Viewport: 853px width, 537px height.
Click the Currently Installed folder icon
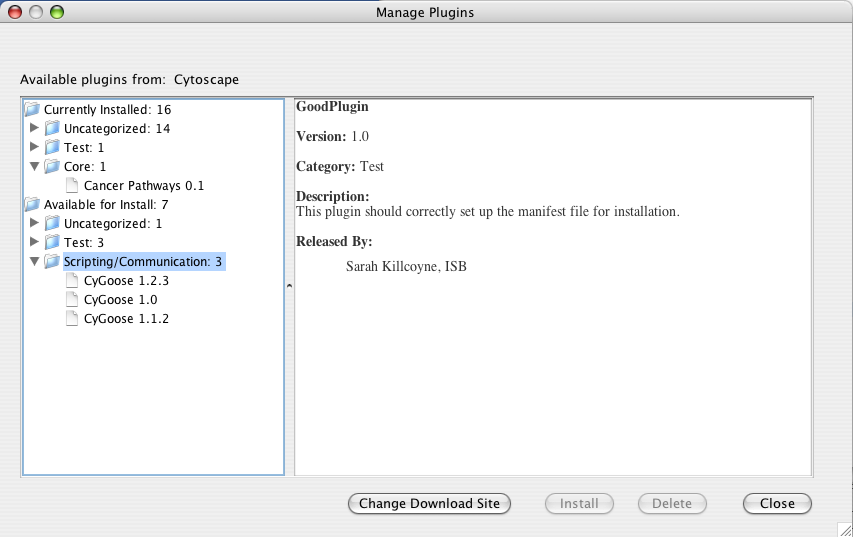click(x=32, y=109)
